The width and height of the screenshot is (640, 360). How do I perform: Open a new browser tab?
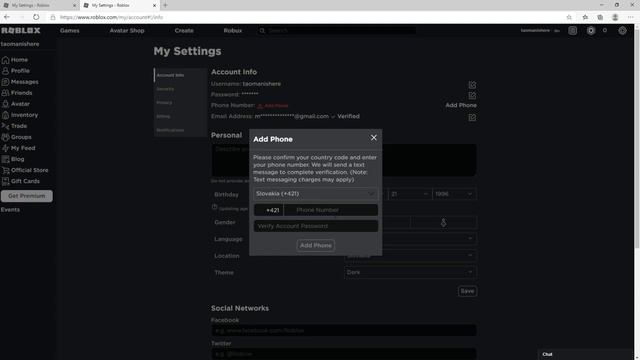coord(165,5)
